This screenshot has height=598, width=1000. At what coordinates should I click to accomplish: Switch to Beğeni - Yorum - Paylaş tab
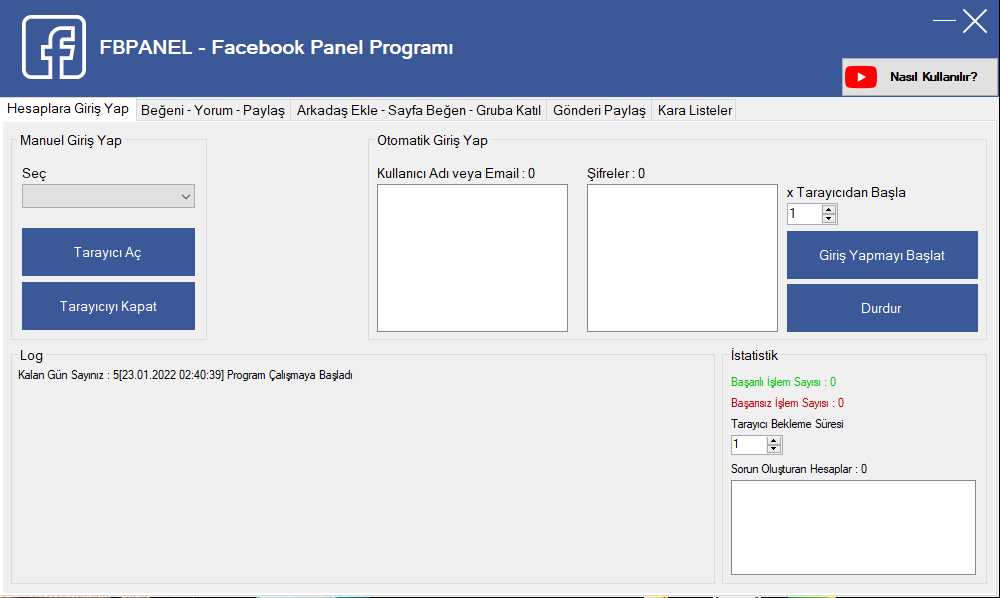pos(213,110)
